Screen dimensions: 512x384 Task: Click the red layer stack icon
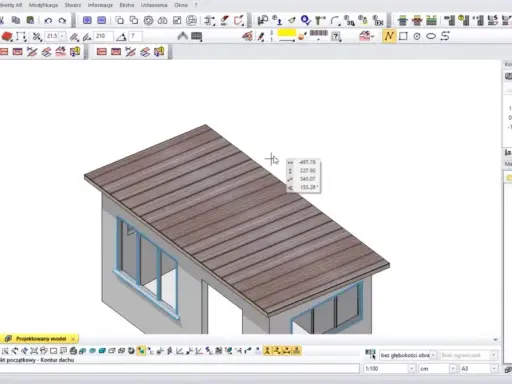(417, 20)
